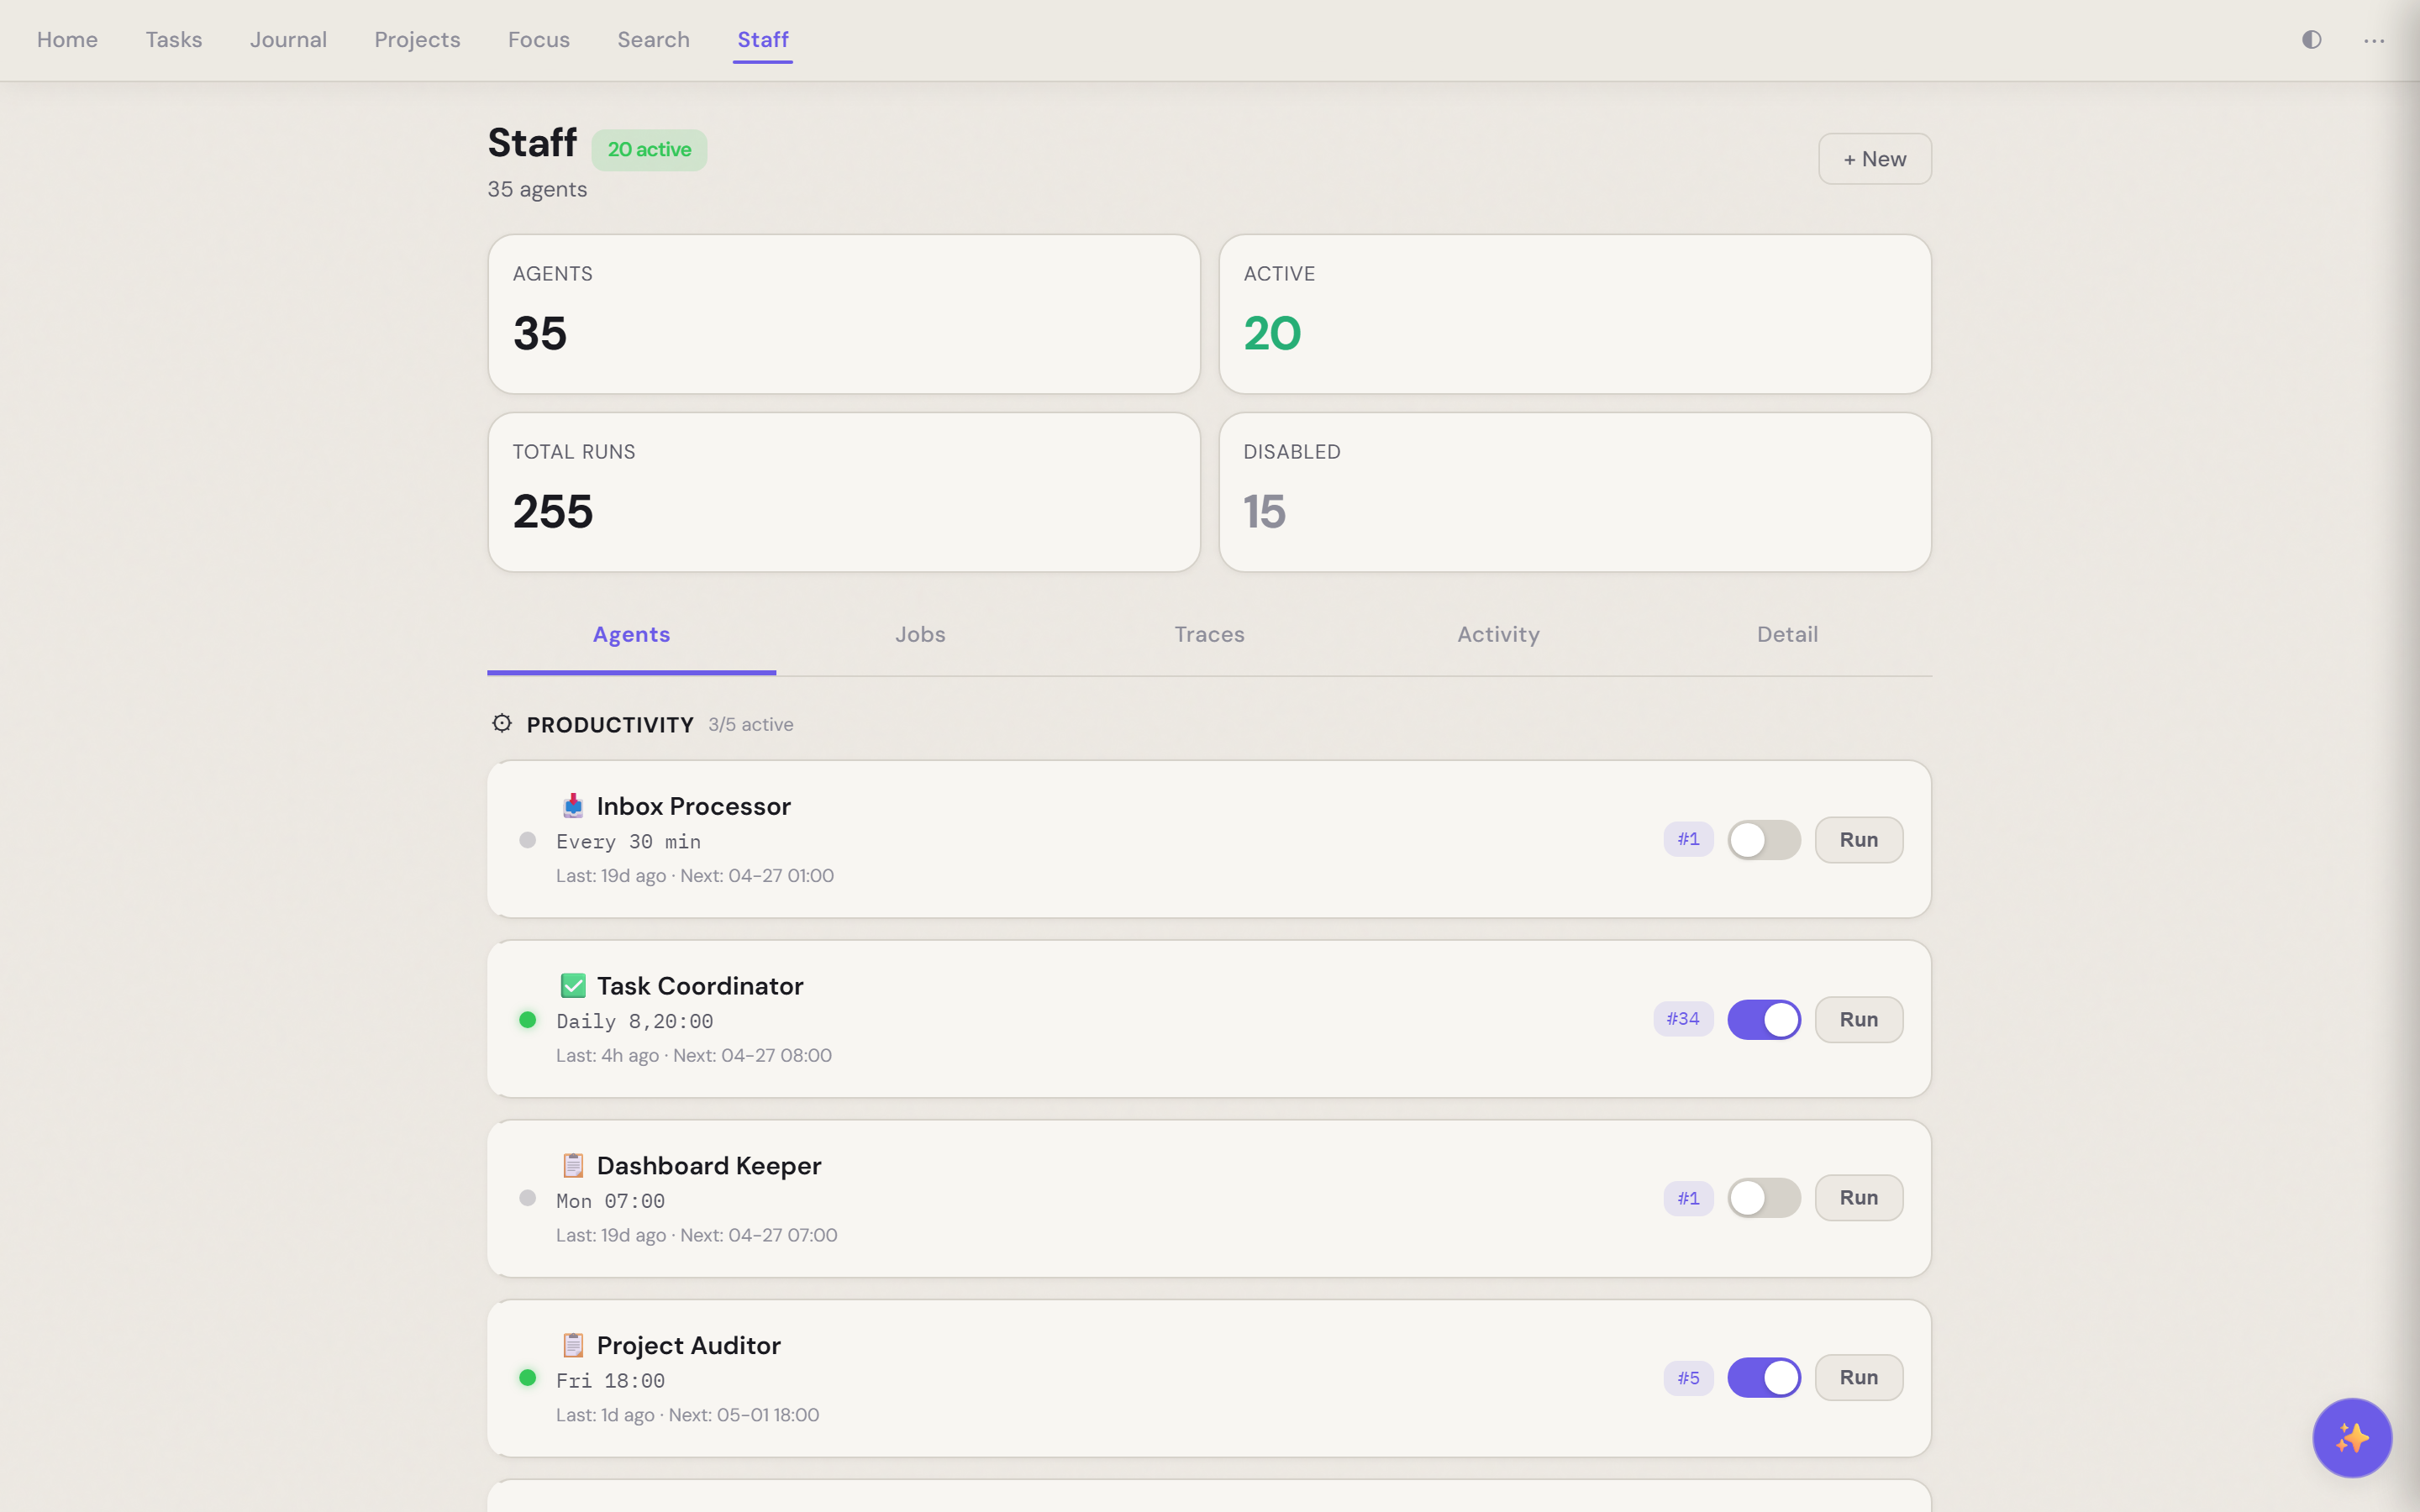2420x1512 pixels.
Task: Click the 'Every 30 min' schedule text
Action: coord(628,842)
